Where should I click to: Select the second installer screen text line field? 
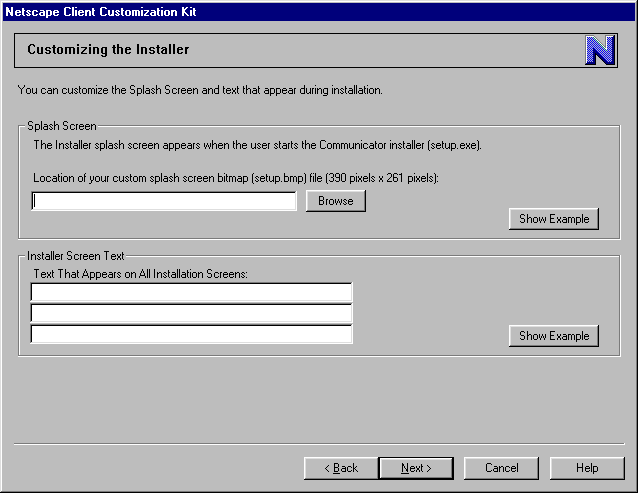191,313
